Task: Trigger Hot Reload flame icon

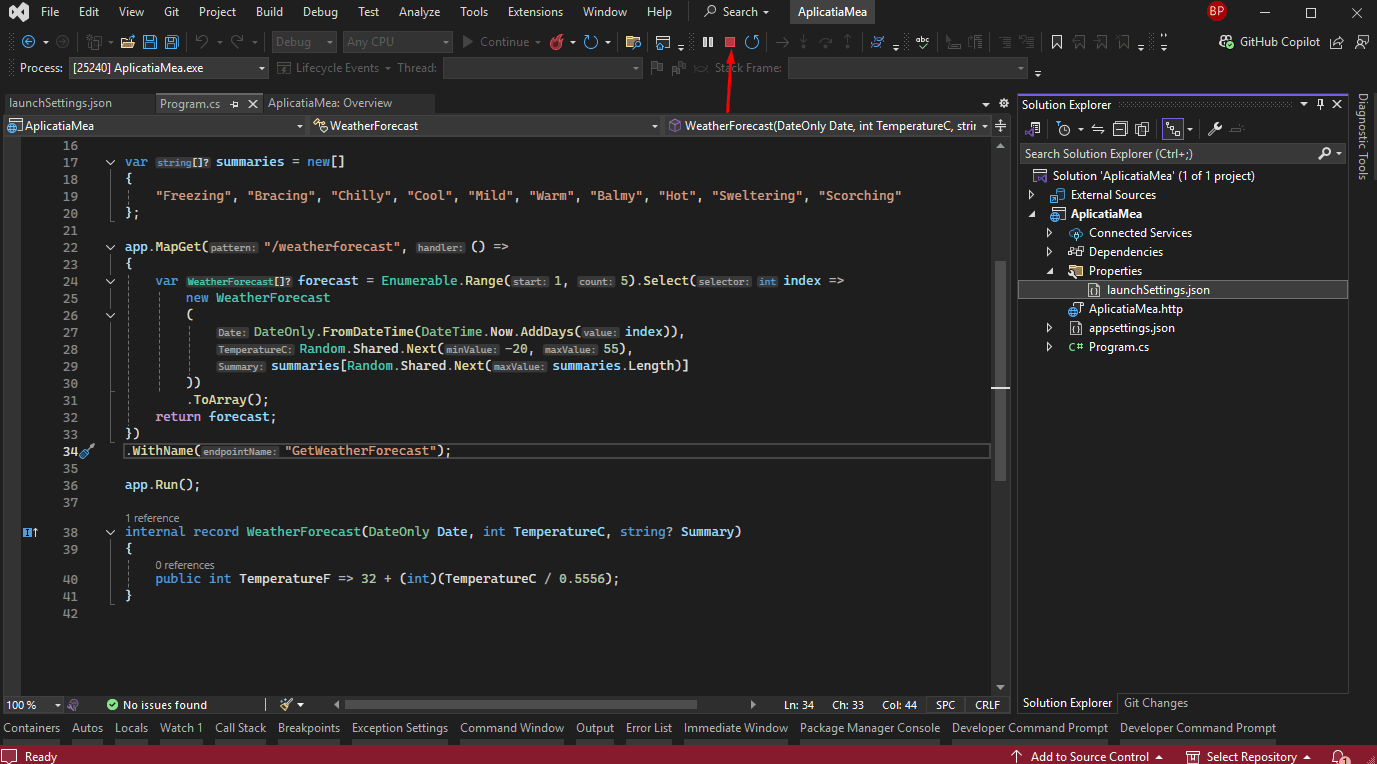Action: click(556, 42)
